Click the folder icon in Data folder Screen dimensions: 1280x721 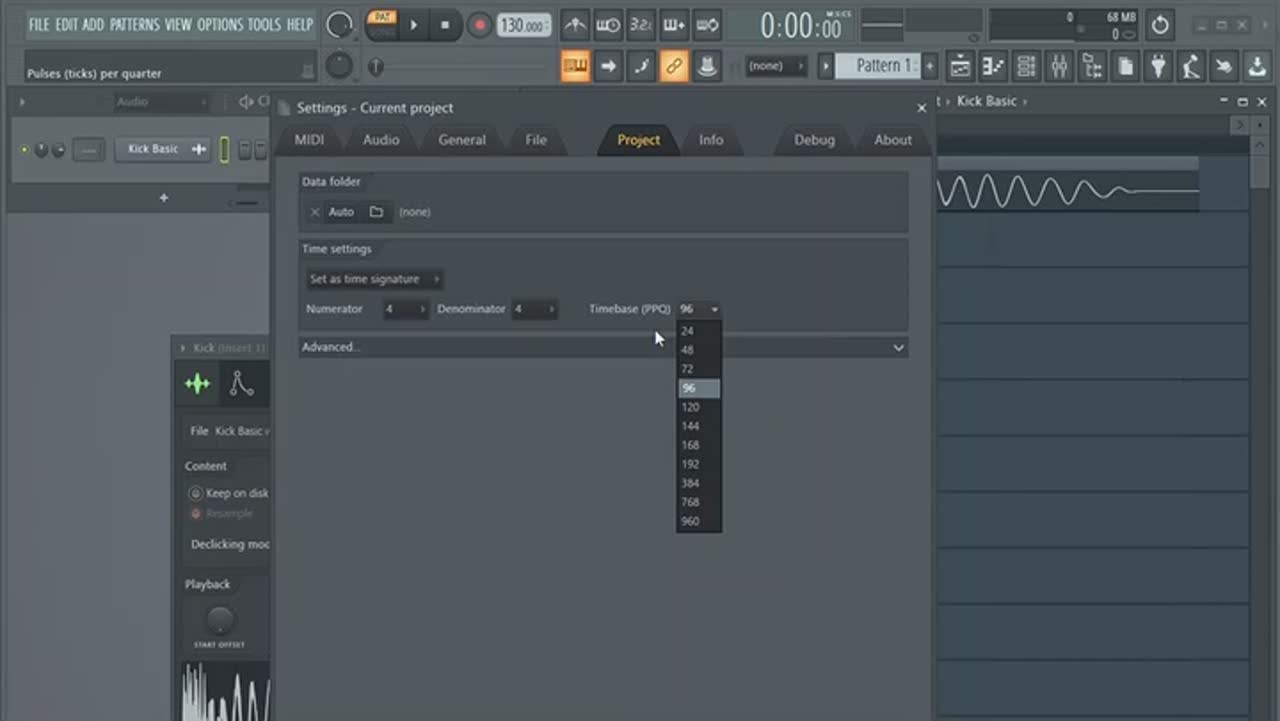[x=376, y=212]
